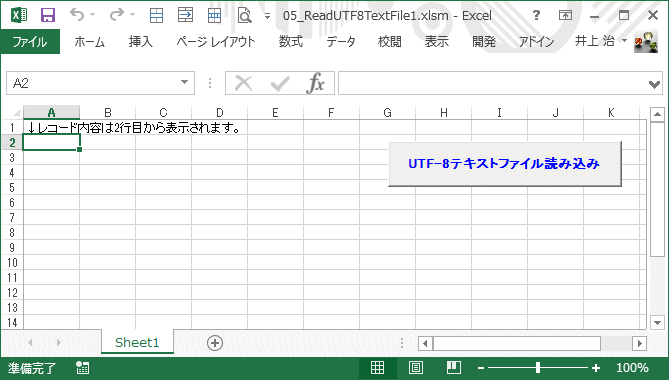Run the UTF-8テキストファイル読み込み button
The image size is (669, 380).
[x=504, y=164]
